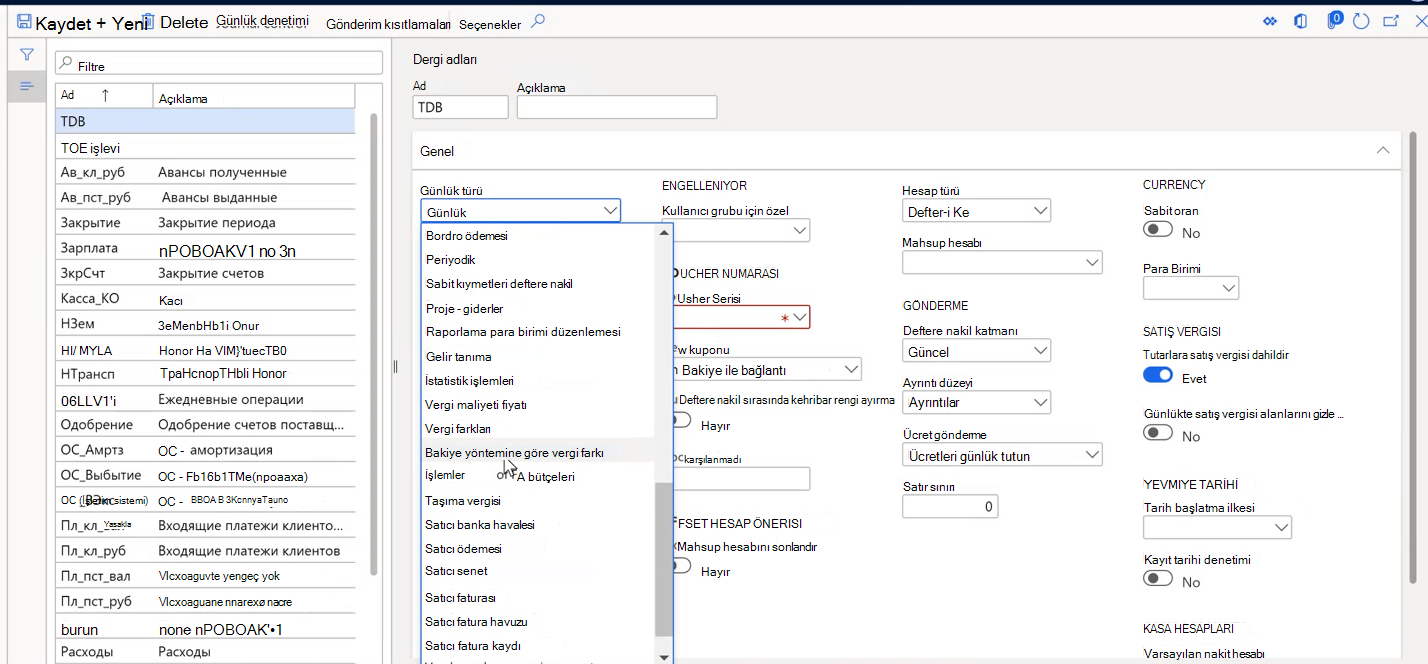Screen dimensions: 1428x664
Task: Click the Filtre search field
Action: [219, 63]
